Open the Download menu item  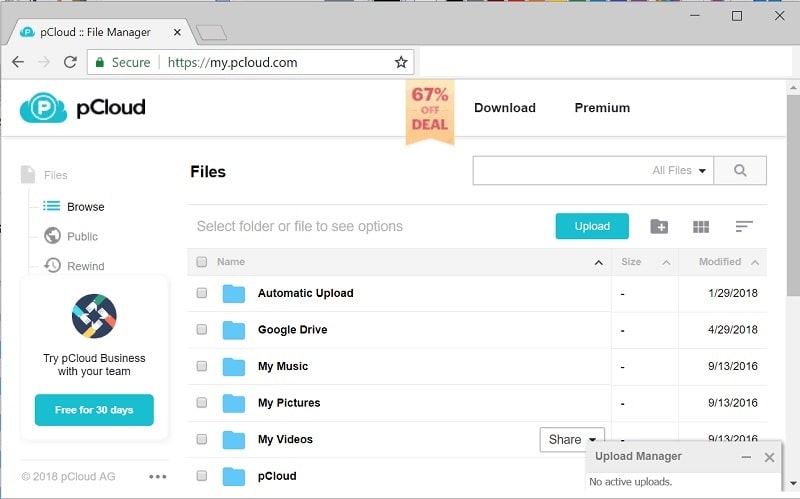pyautogui.click(x=505, y=108)
